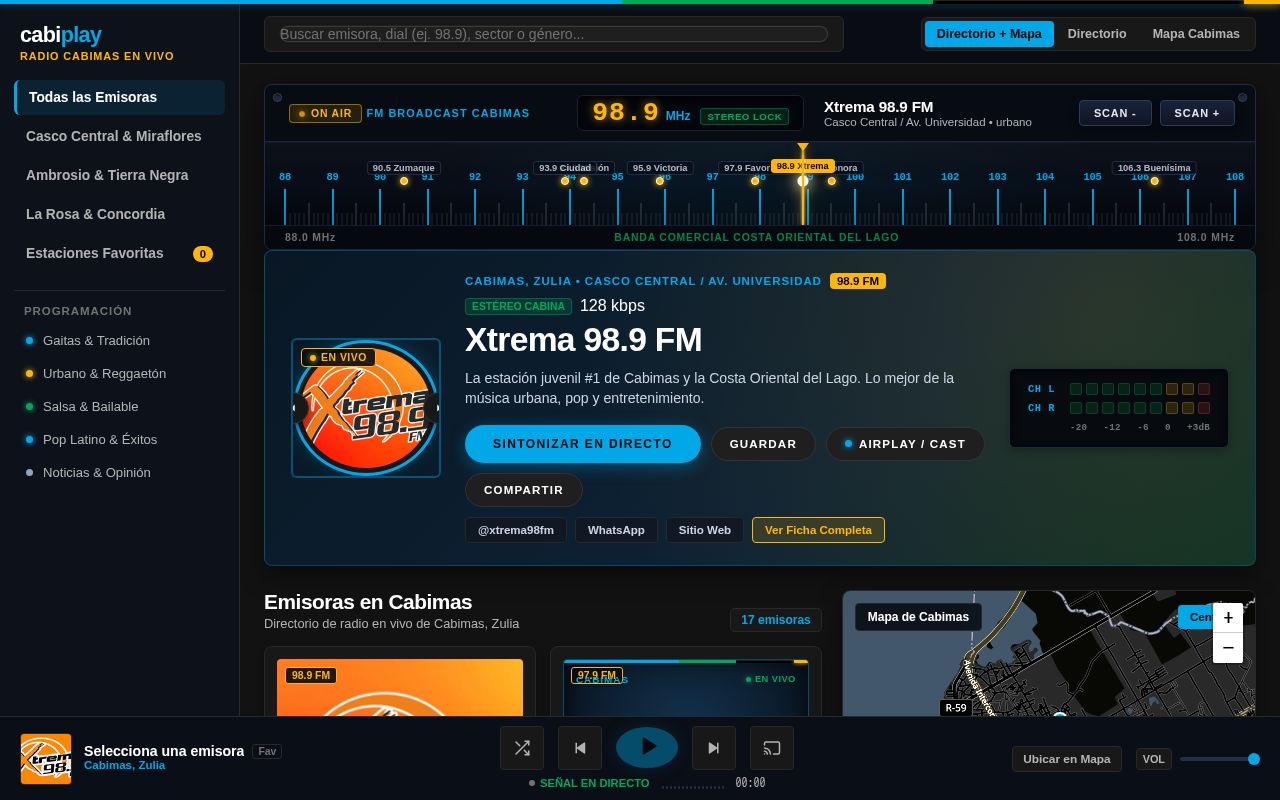Click the player bar station thumbnail

(46, 759)
